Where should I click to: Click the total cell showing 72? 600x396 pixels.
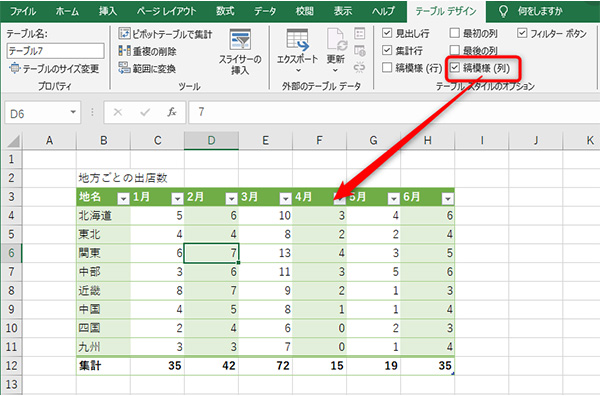pyautogui.click(x=265, y=366)
